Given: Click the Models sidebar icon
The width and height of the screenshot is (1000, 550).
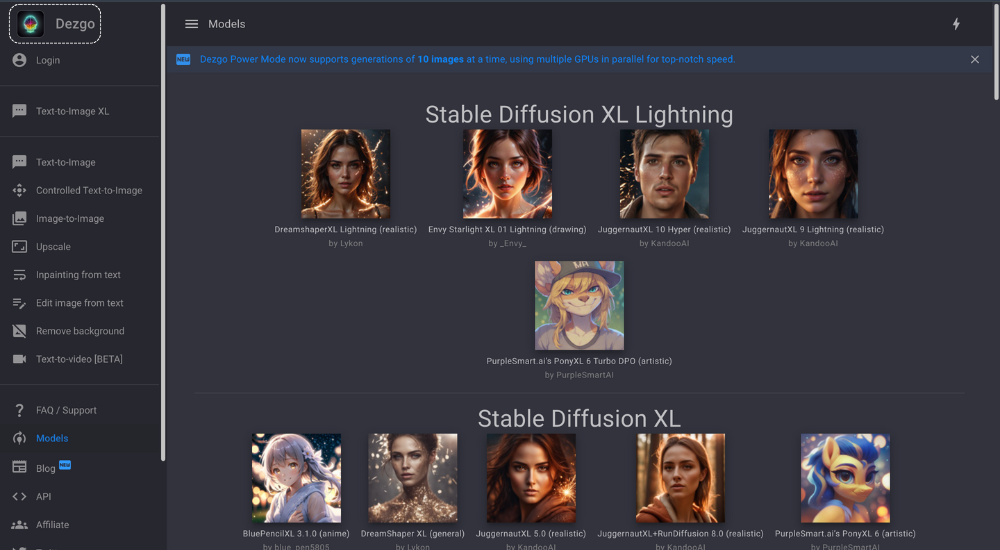Looking at the screenshot, I should [x=20, y=438].
